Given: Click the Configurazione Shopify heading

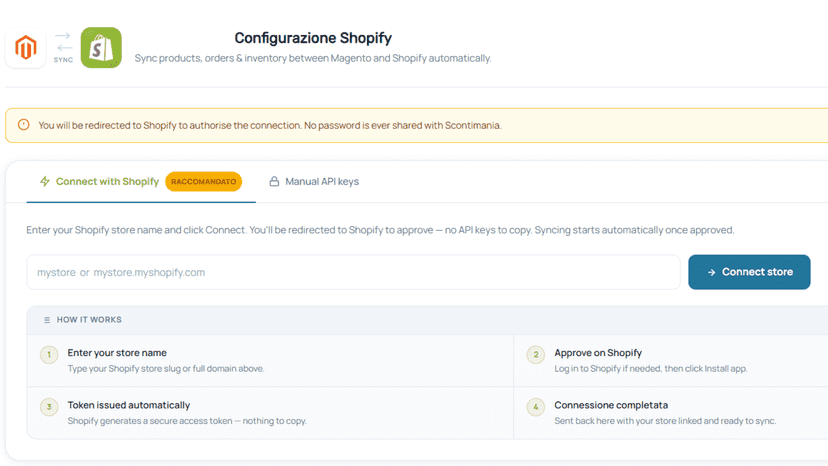Looking at the screenshot, I should (313, 38).
